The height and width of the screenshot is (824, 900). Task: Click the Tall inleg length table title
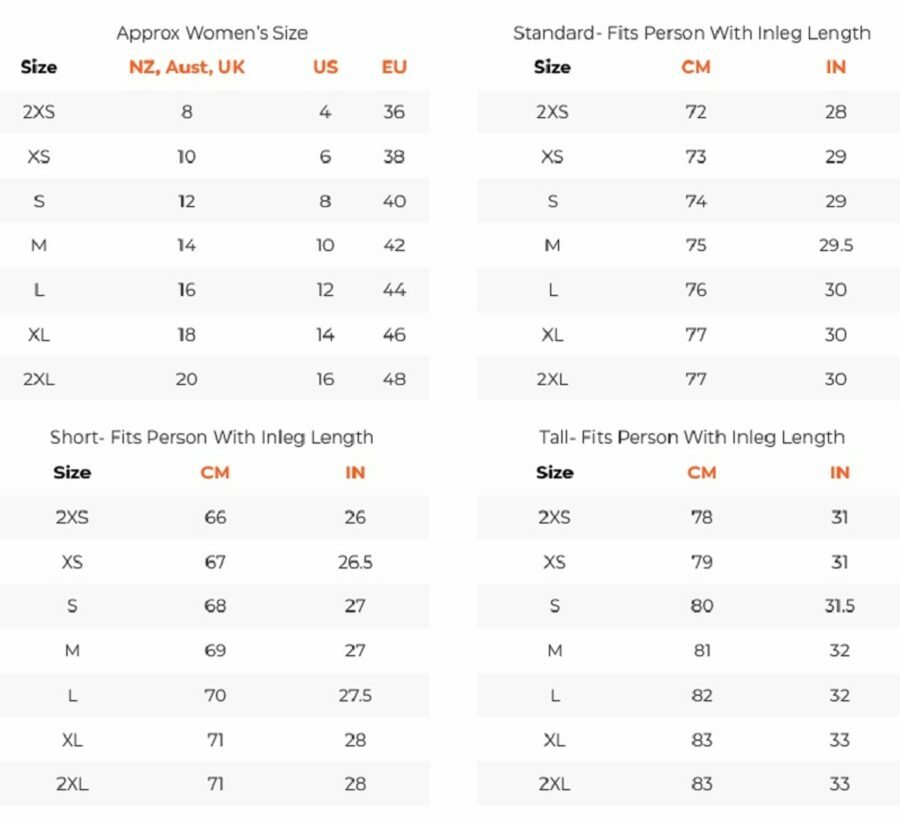(x=691, y=438)
